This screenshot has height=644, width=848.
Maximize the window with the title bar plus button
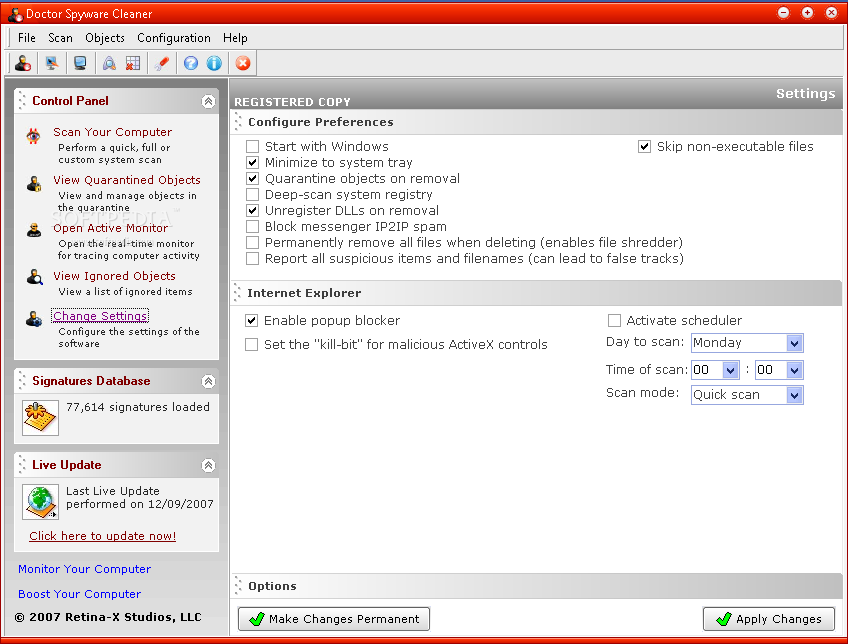807,12
